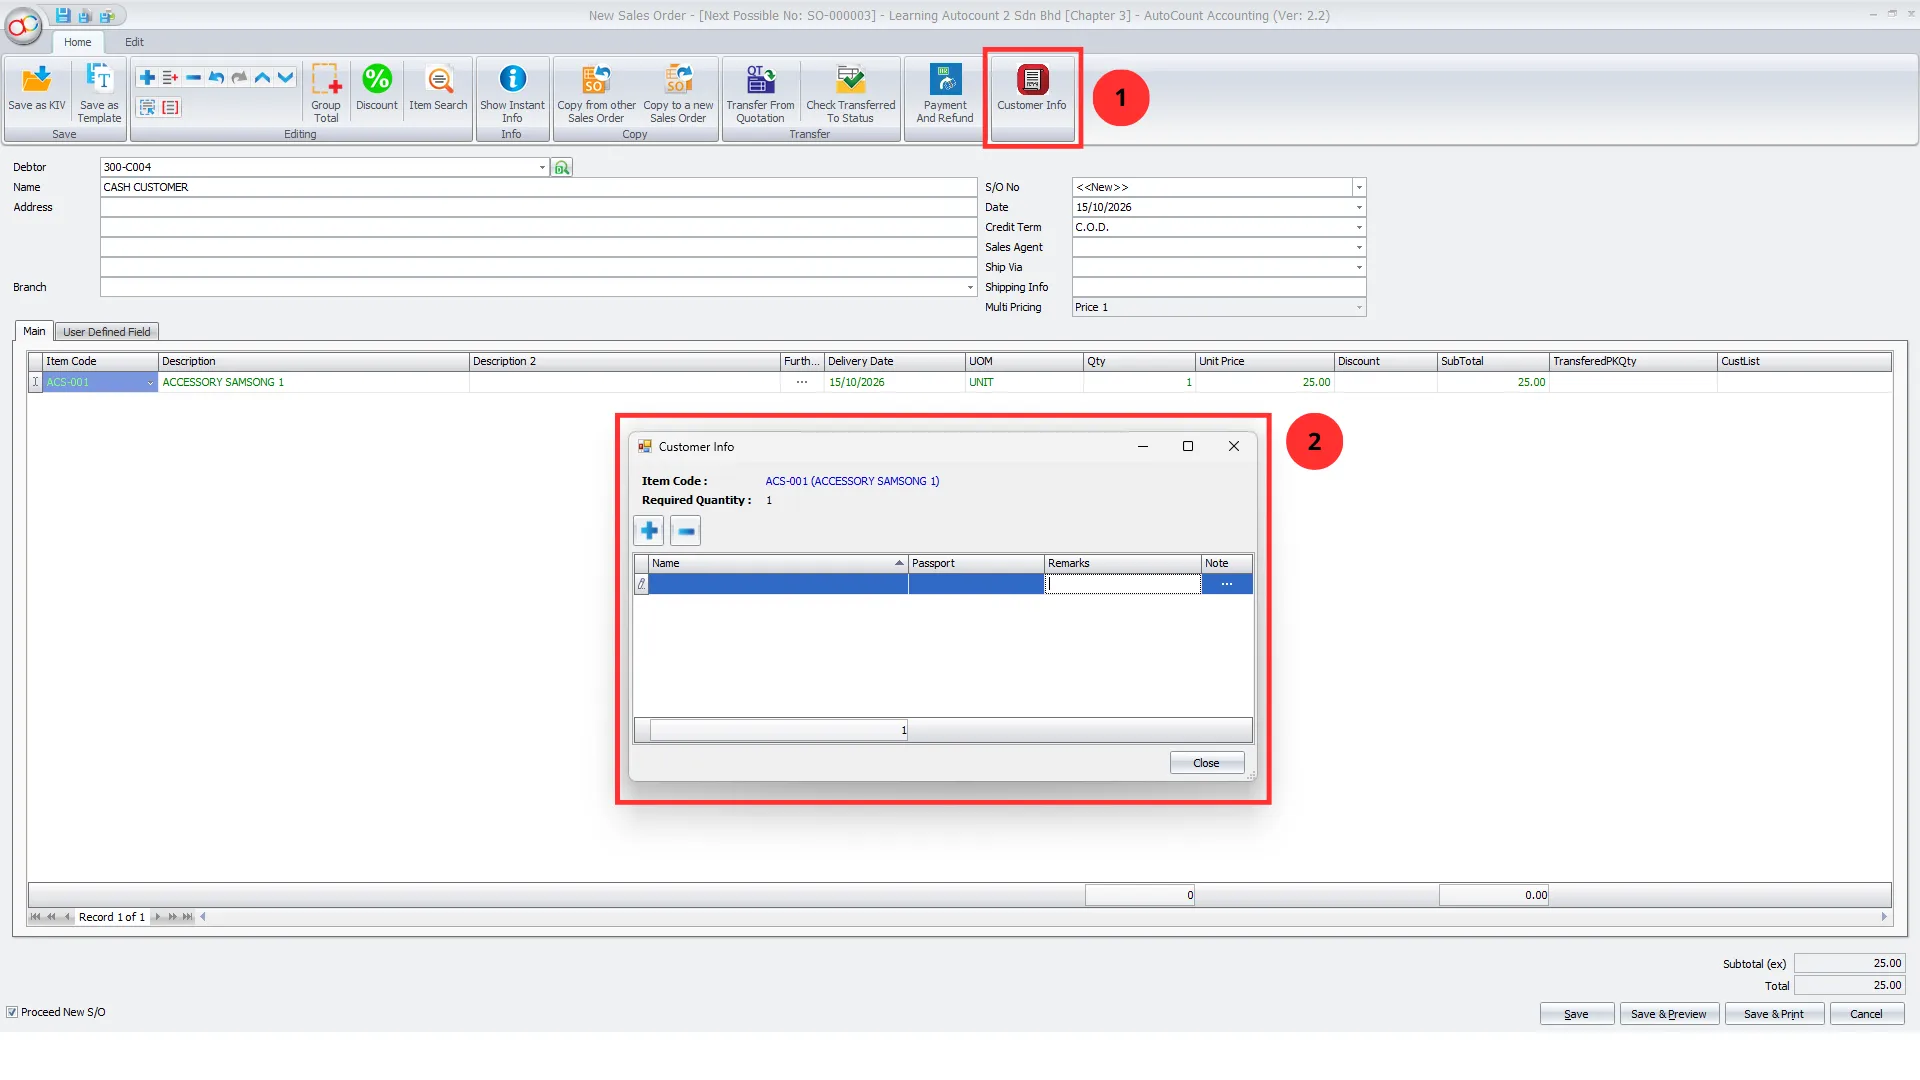Open the Item Code ACS-001 cell dropdown
Image resolution: width=1920 pixels, height=1080 pixels.
pos(150,382)
